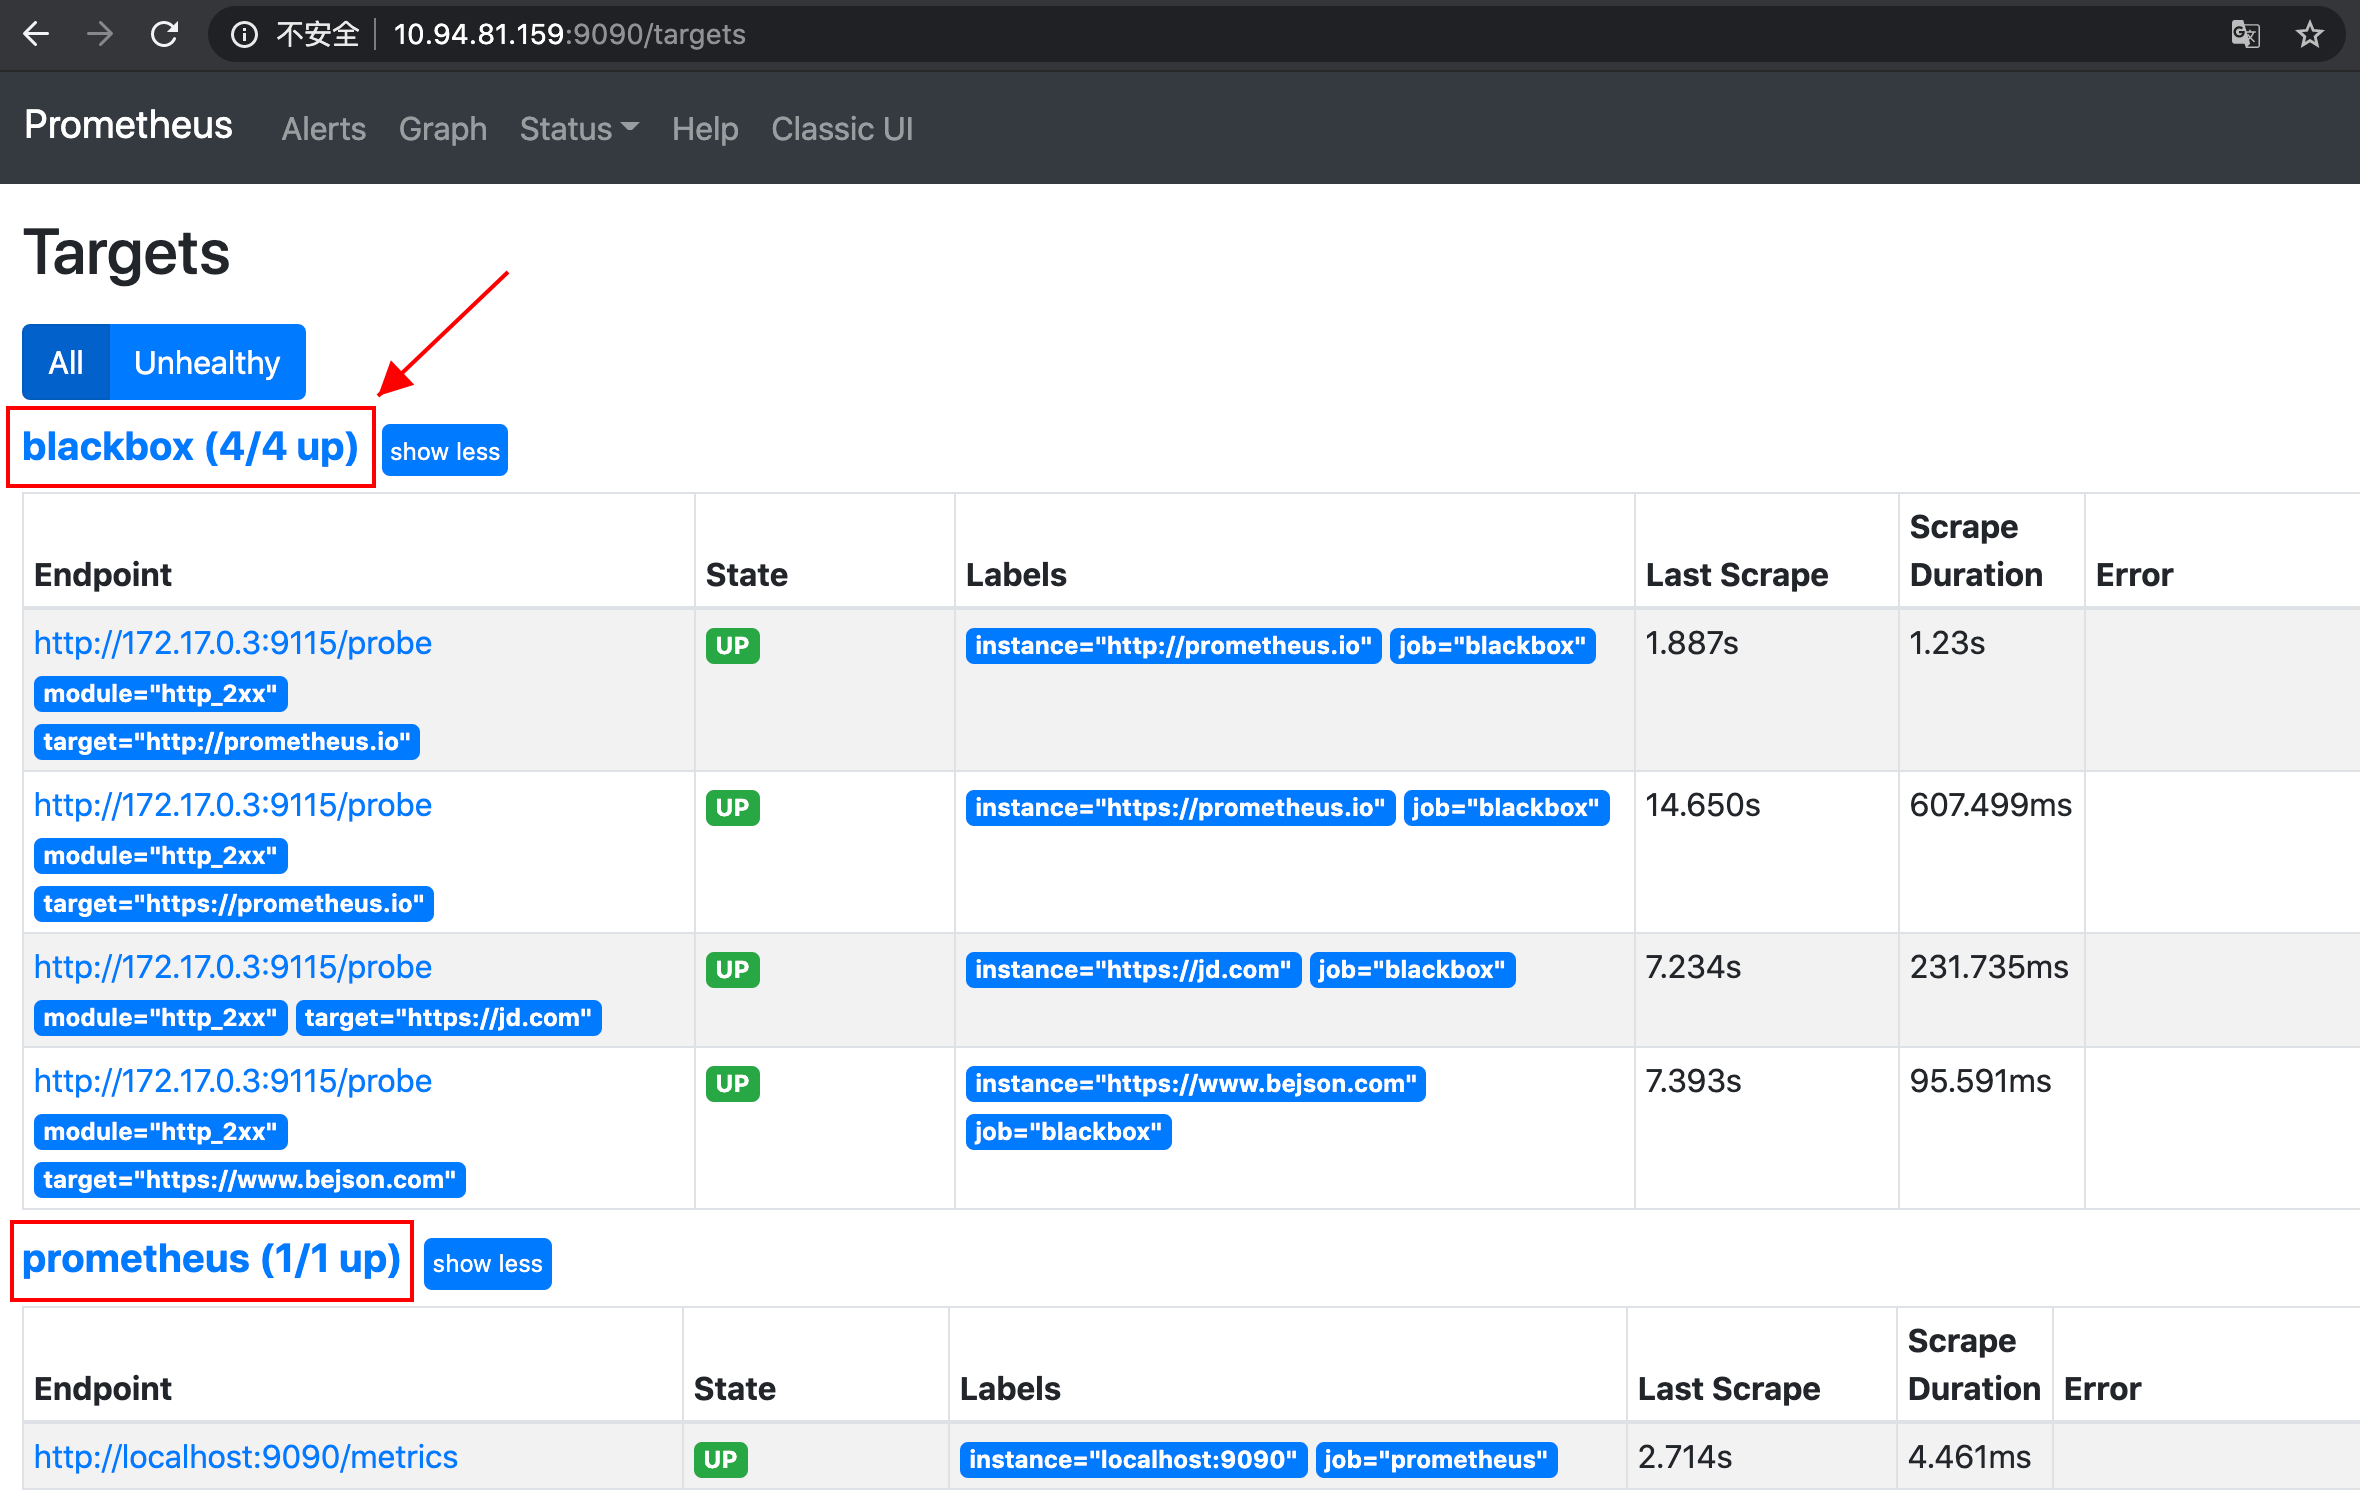Screen dimensions: 2360x1494
Task: Open probe endpoint for https://jd.com target
Action: pos(232,966)
